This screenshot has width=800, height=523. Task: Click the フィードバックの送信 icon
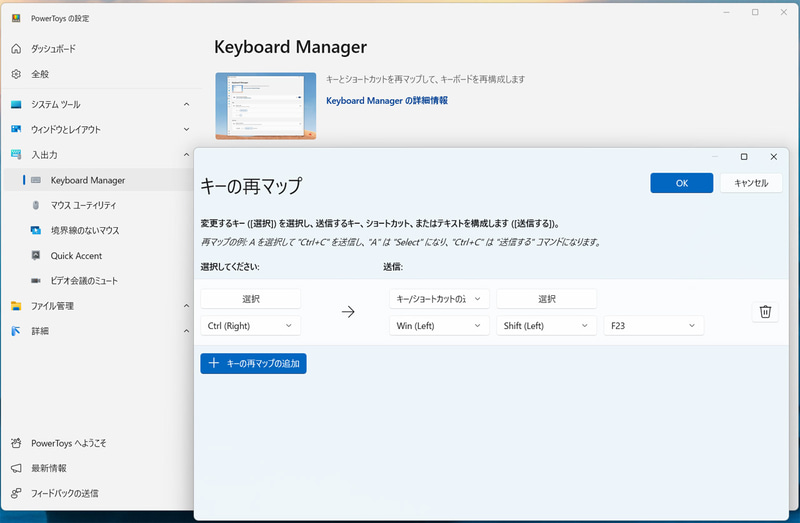[x=16, y=493]
